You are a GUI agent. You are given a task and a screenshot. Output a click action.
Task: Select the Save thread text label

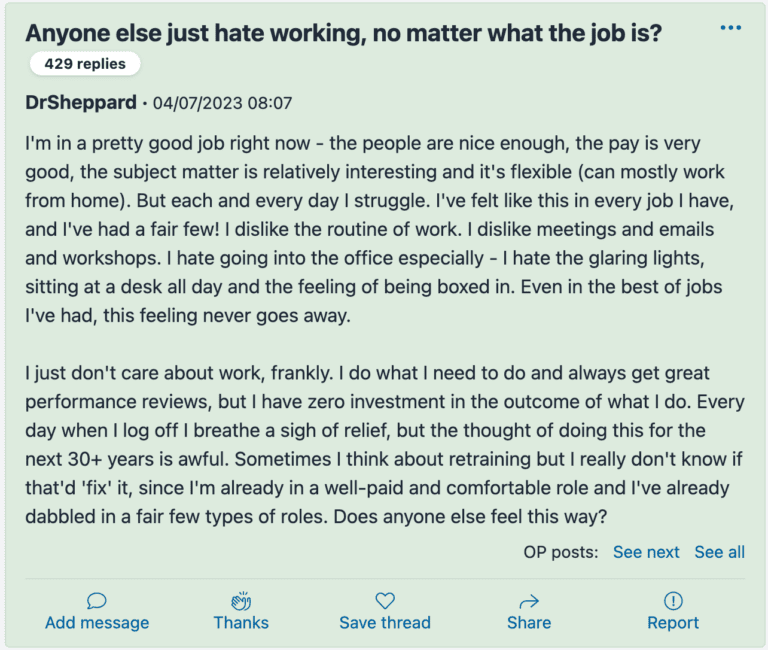coord(385,623)
